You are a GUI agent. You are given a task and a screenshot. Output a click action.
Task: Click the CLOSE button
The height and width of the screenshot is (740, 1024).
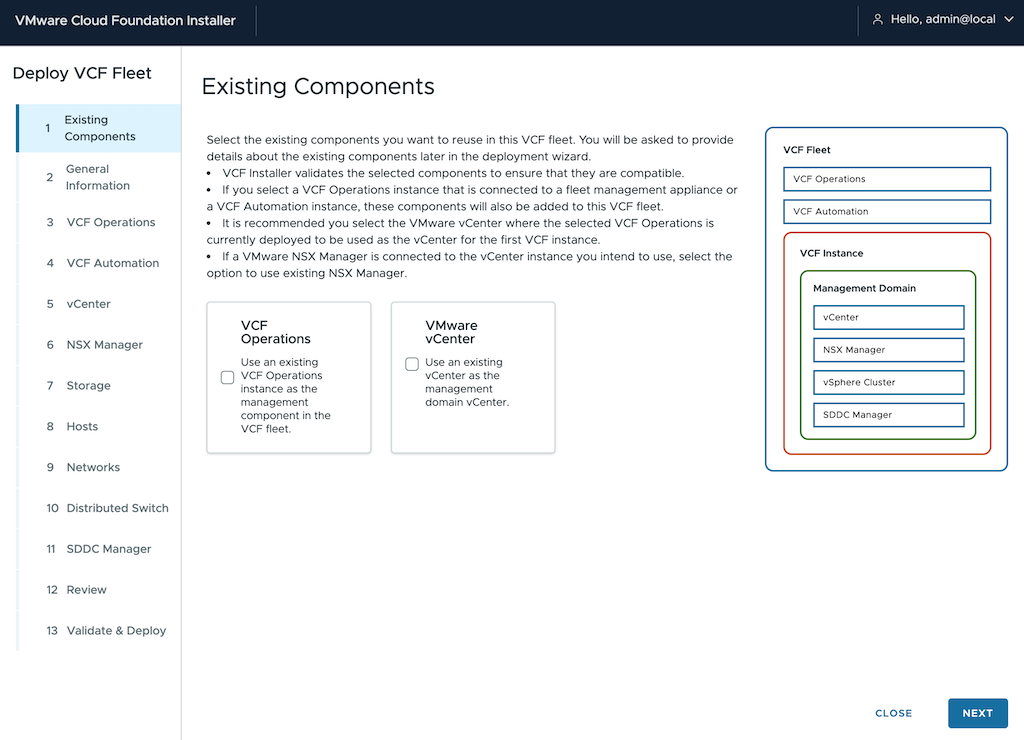pos(893,713)
